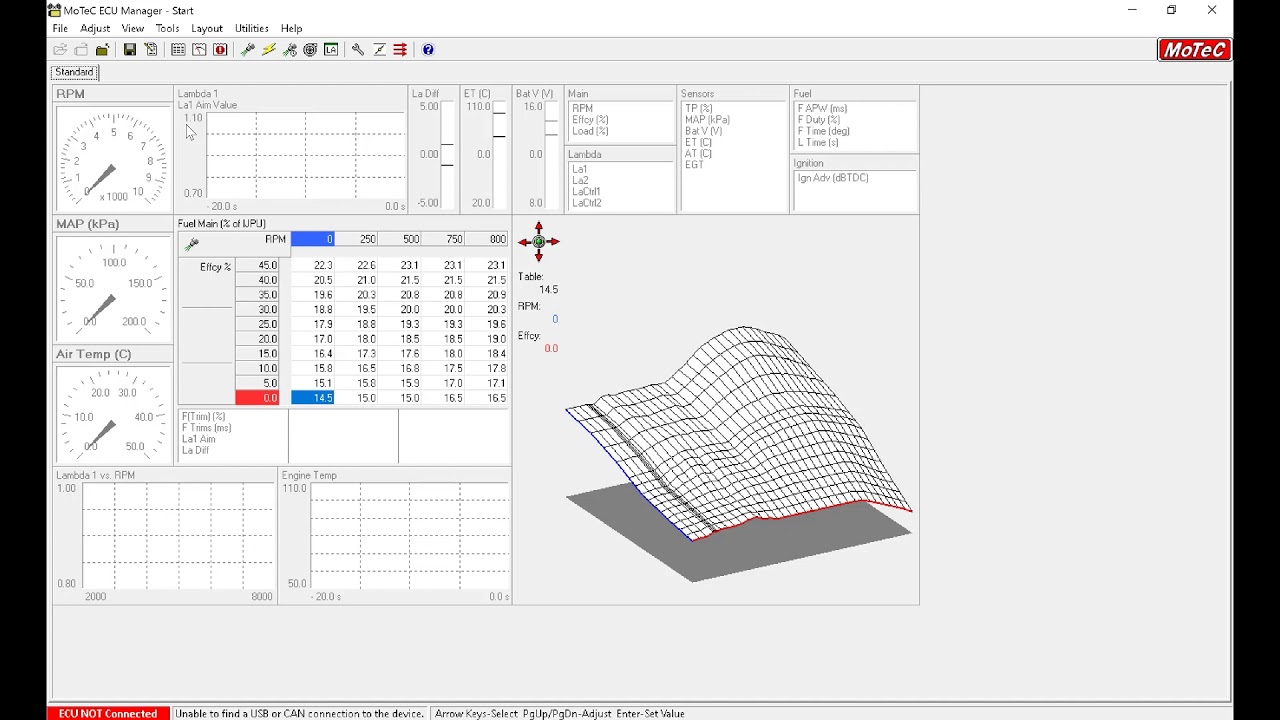1280x720 pixels.
Task: Click 'F Duty (%)' in the Fuel list
Action: [819, 120]
